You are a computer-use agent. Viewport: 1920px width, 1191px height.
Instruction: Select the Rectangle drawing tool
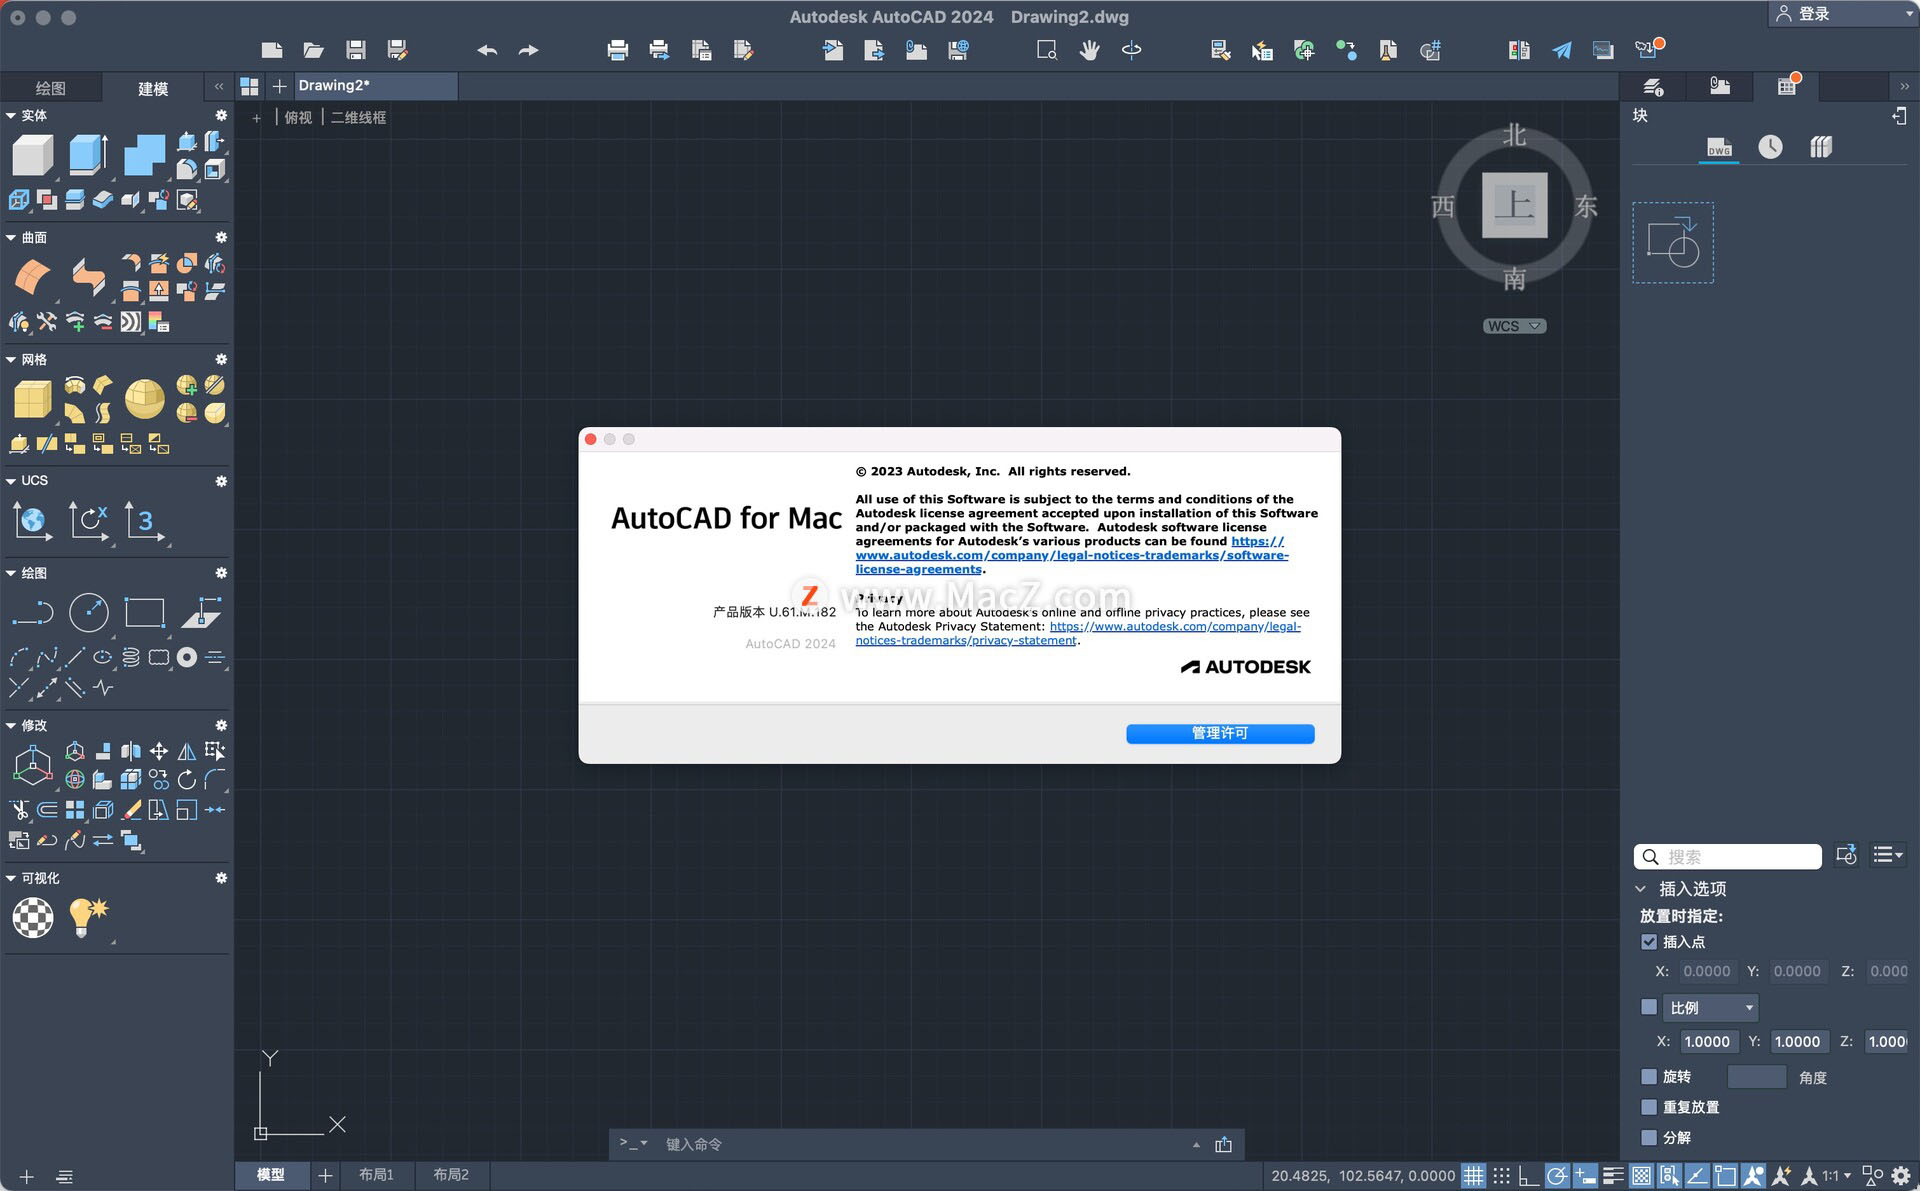pos(144,613)
